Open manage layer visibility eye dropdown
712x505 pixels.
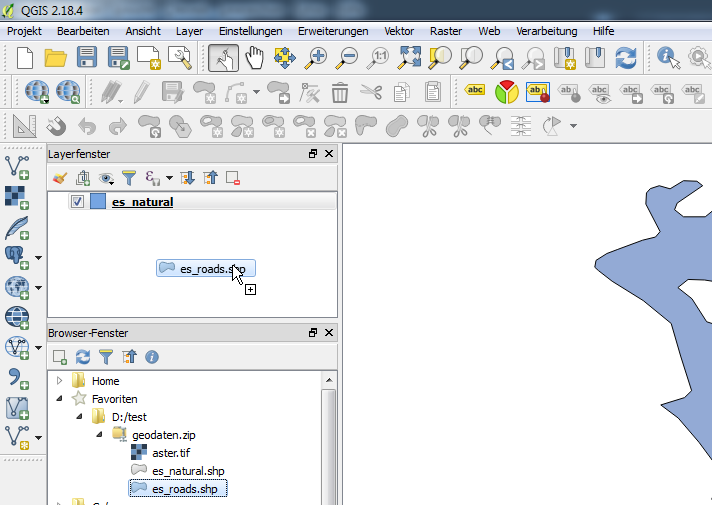[107, 178]
